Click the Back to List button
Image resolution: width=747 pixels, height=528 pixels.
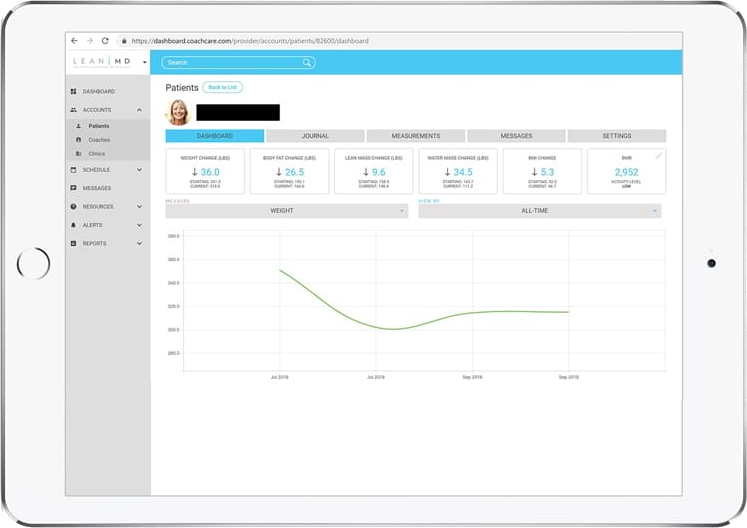(222, 88)
